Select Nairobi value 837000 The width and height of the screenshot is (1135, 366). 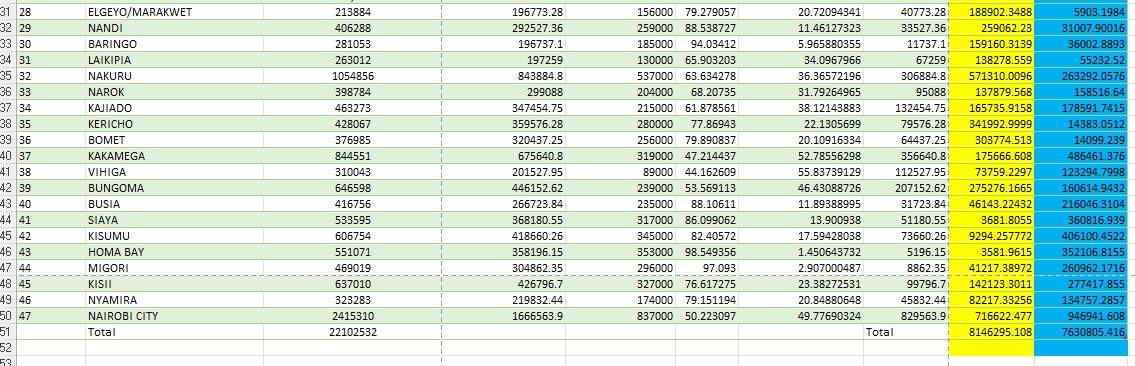(620, 315)
